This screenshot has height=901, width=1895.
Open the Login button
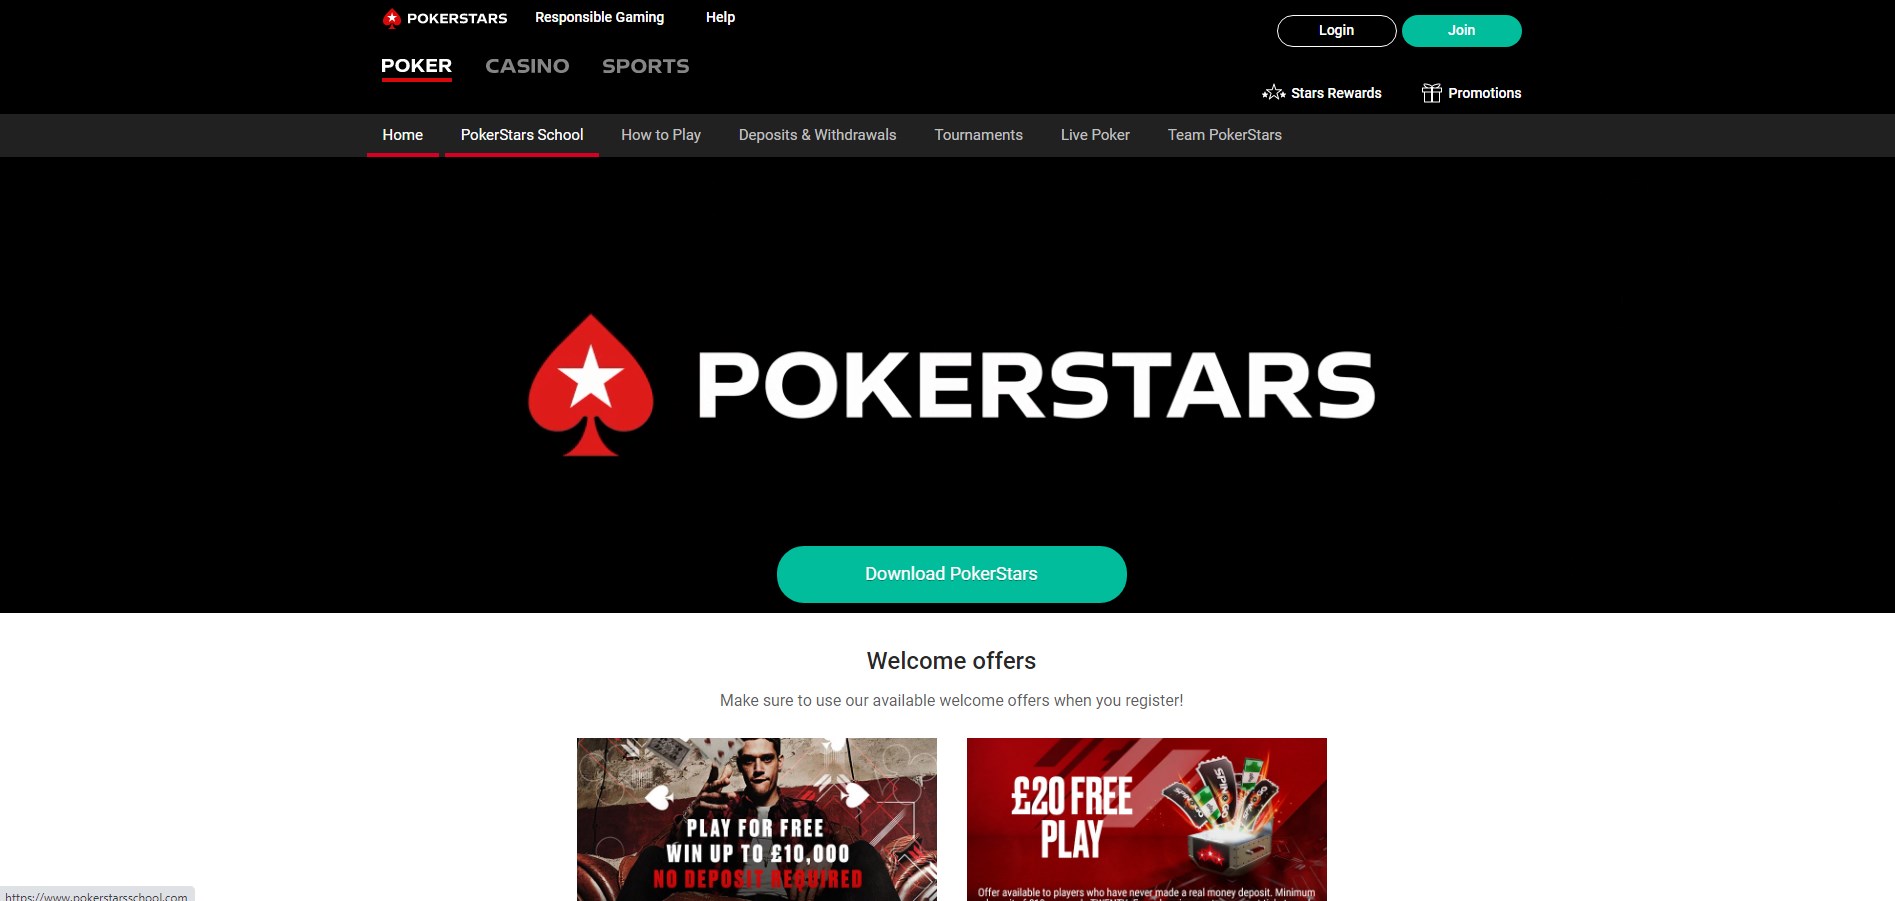pyautogui.click(x=1336, y=31)
